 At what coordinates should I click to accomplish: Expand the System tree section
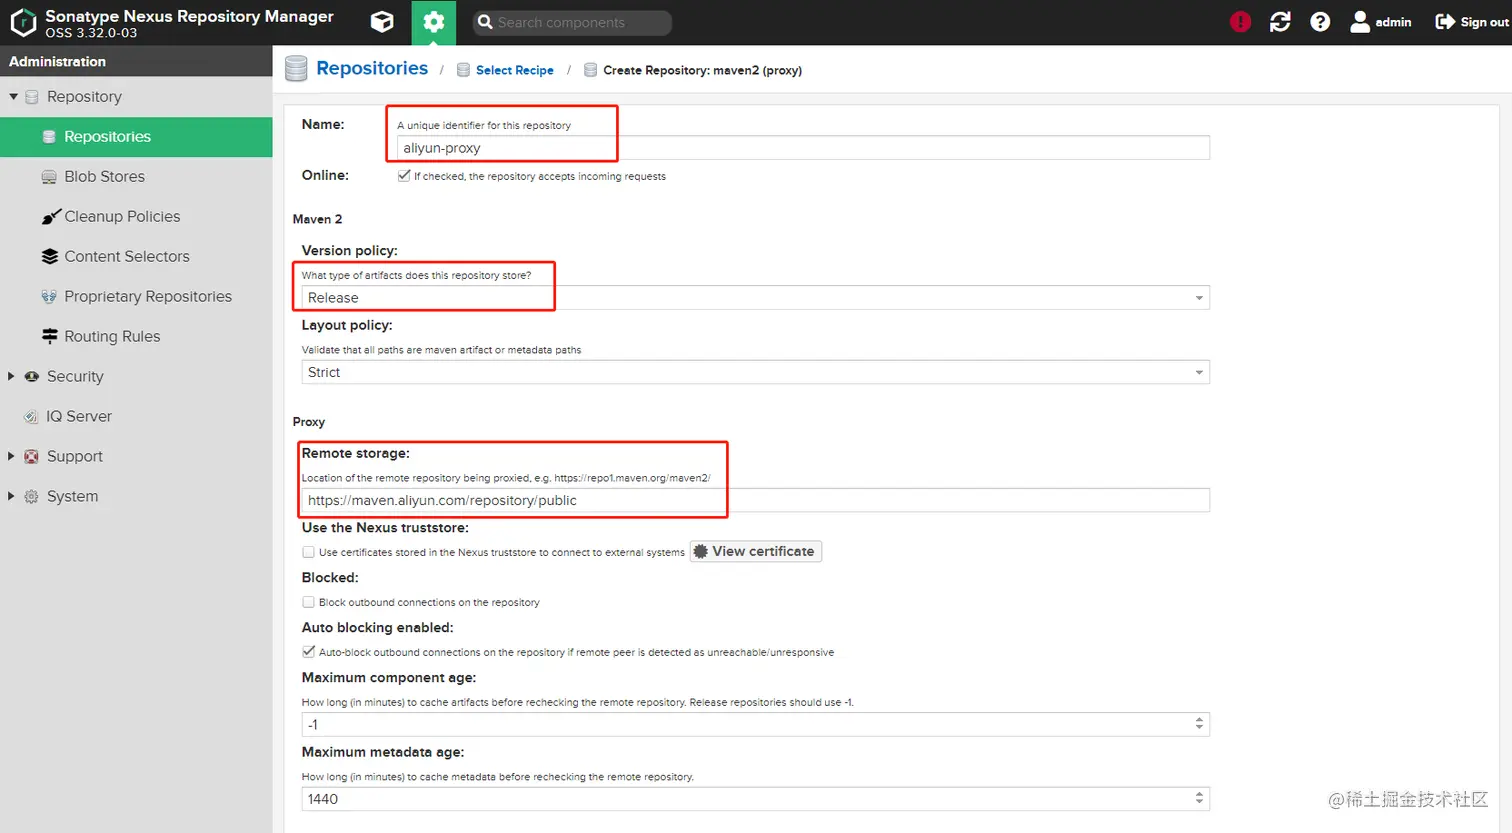(12, 496)
